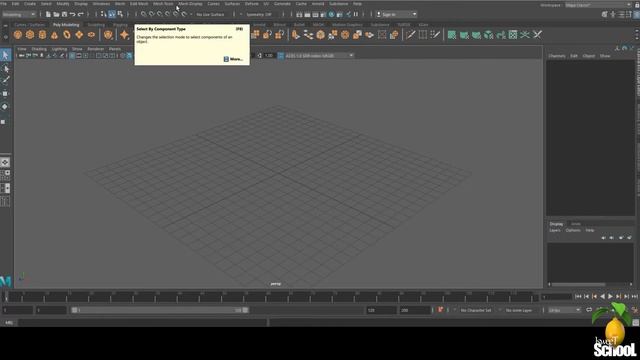Toggle the four-view layout in the left panel
Viewport: 640px width, 360px height.
[x=5, y=175]
